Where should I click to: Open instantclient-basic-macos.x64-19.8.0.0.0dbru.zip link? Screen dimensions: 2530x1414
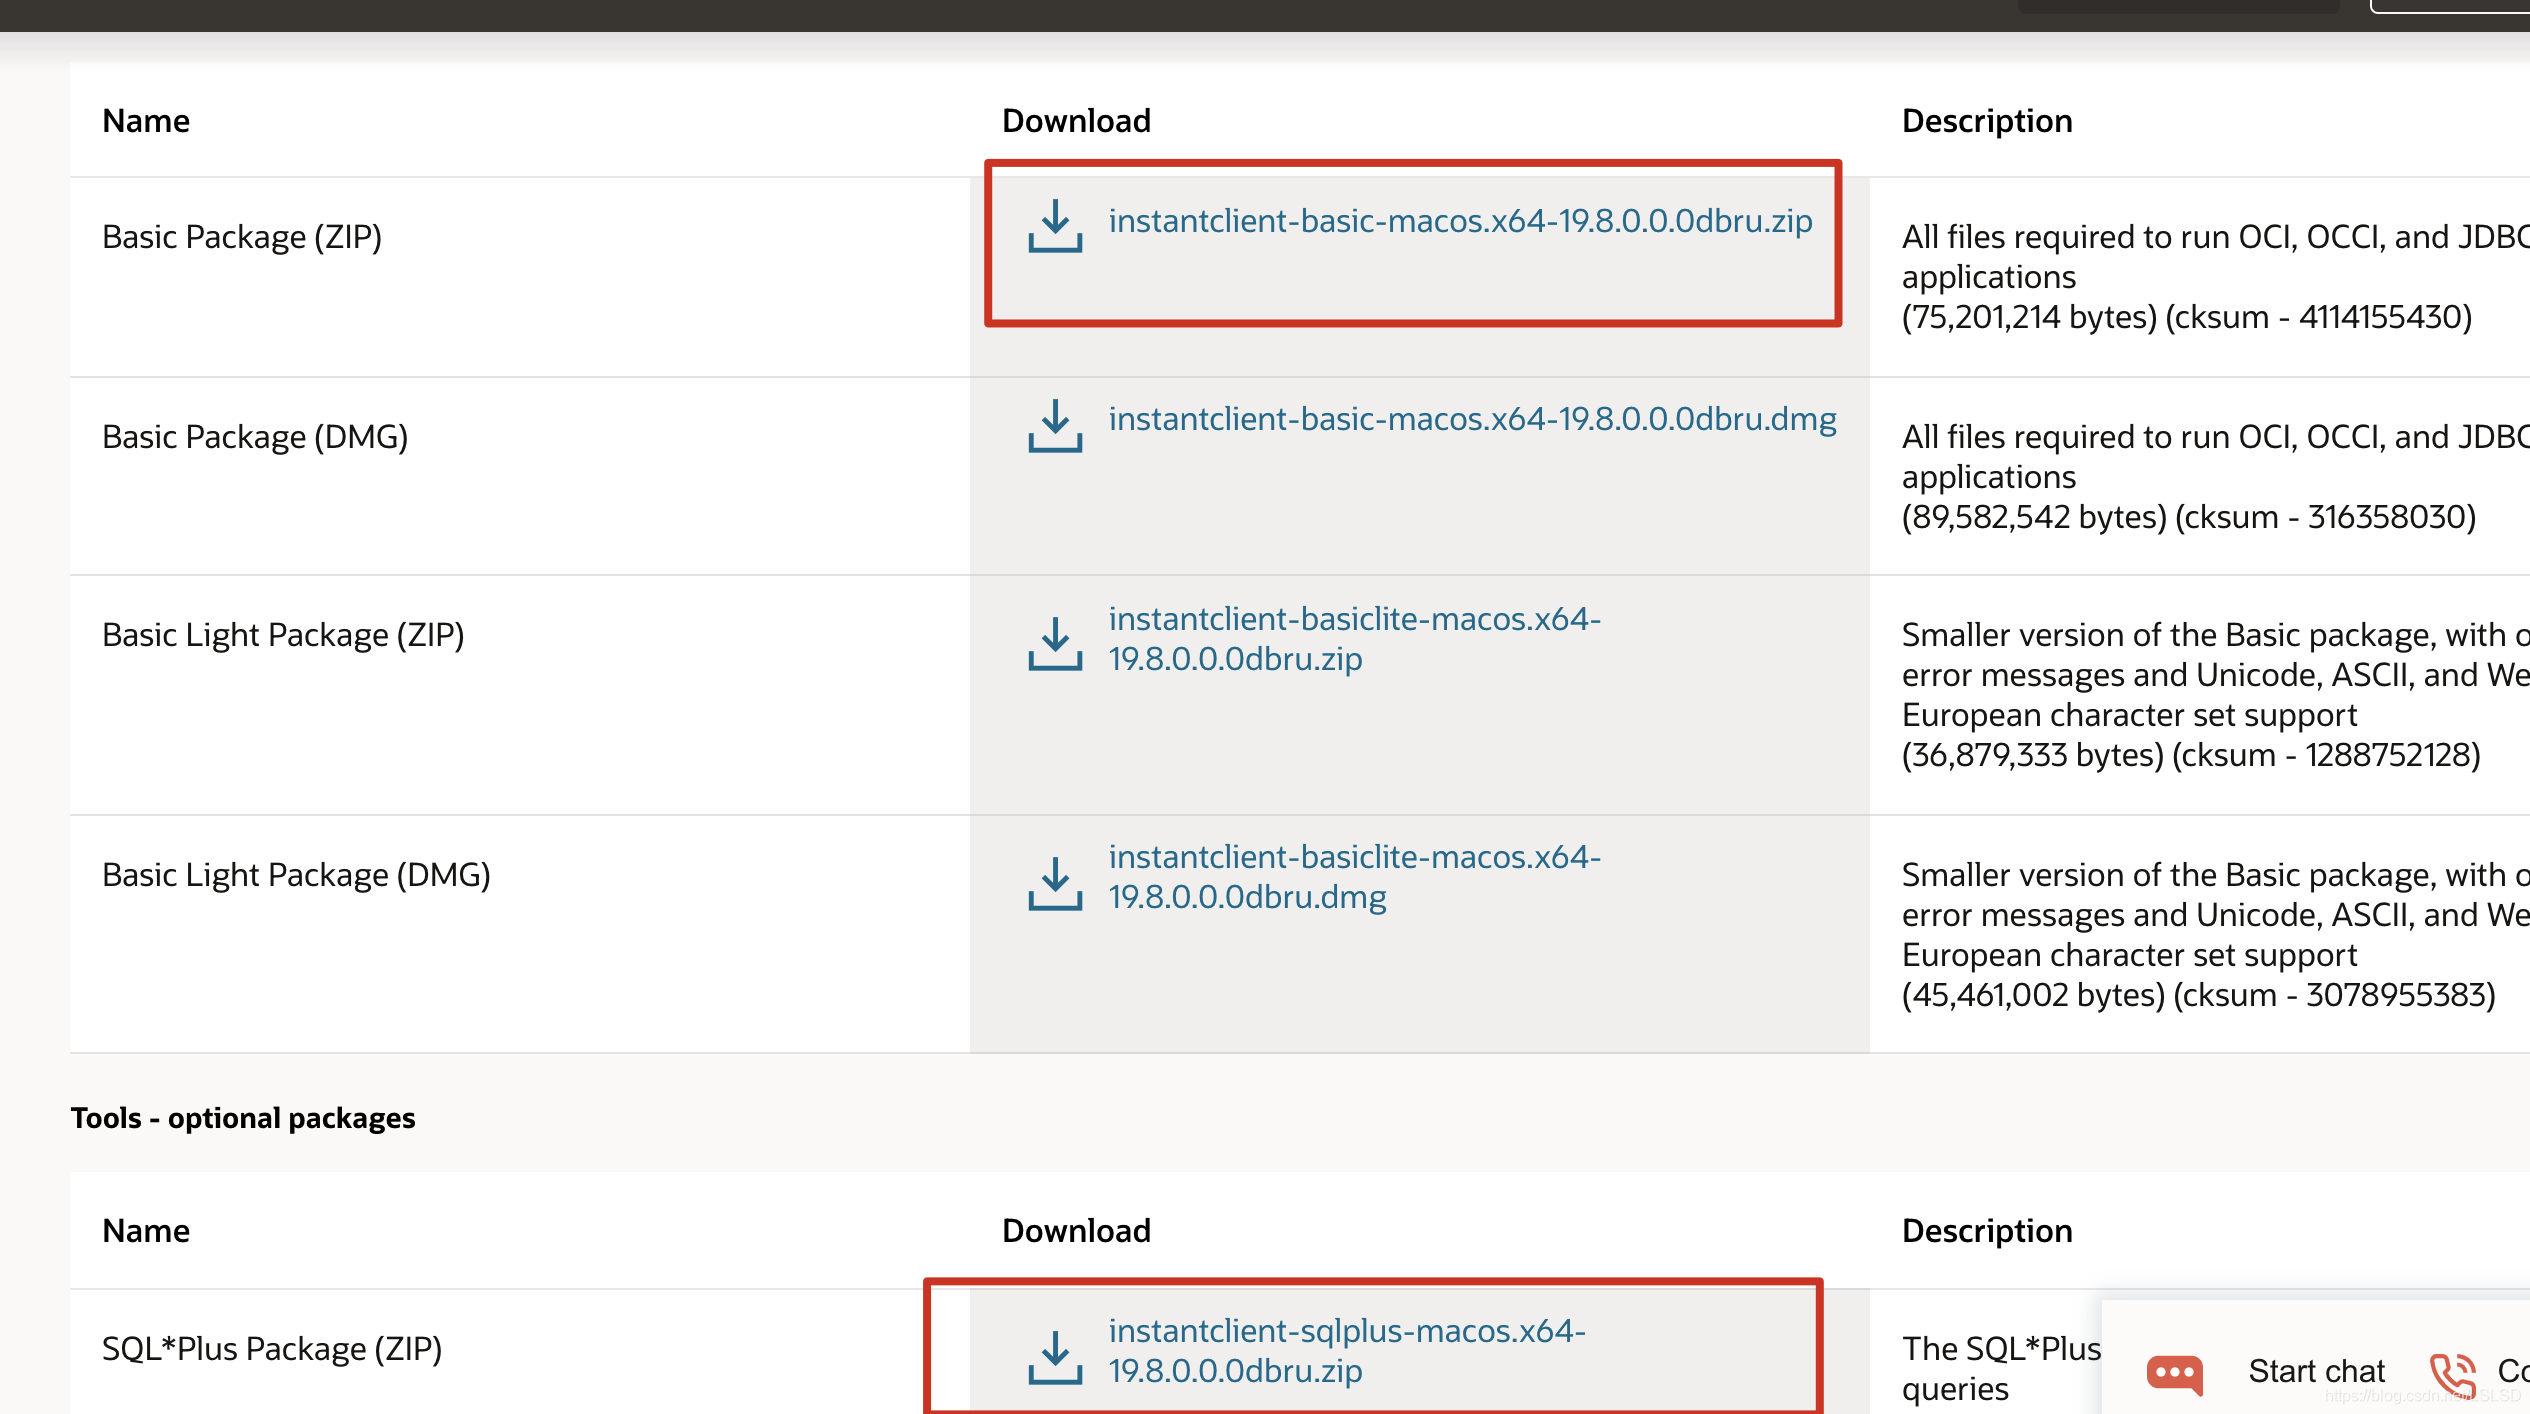(x=1460, y=221)
